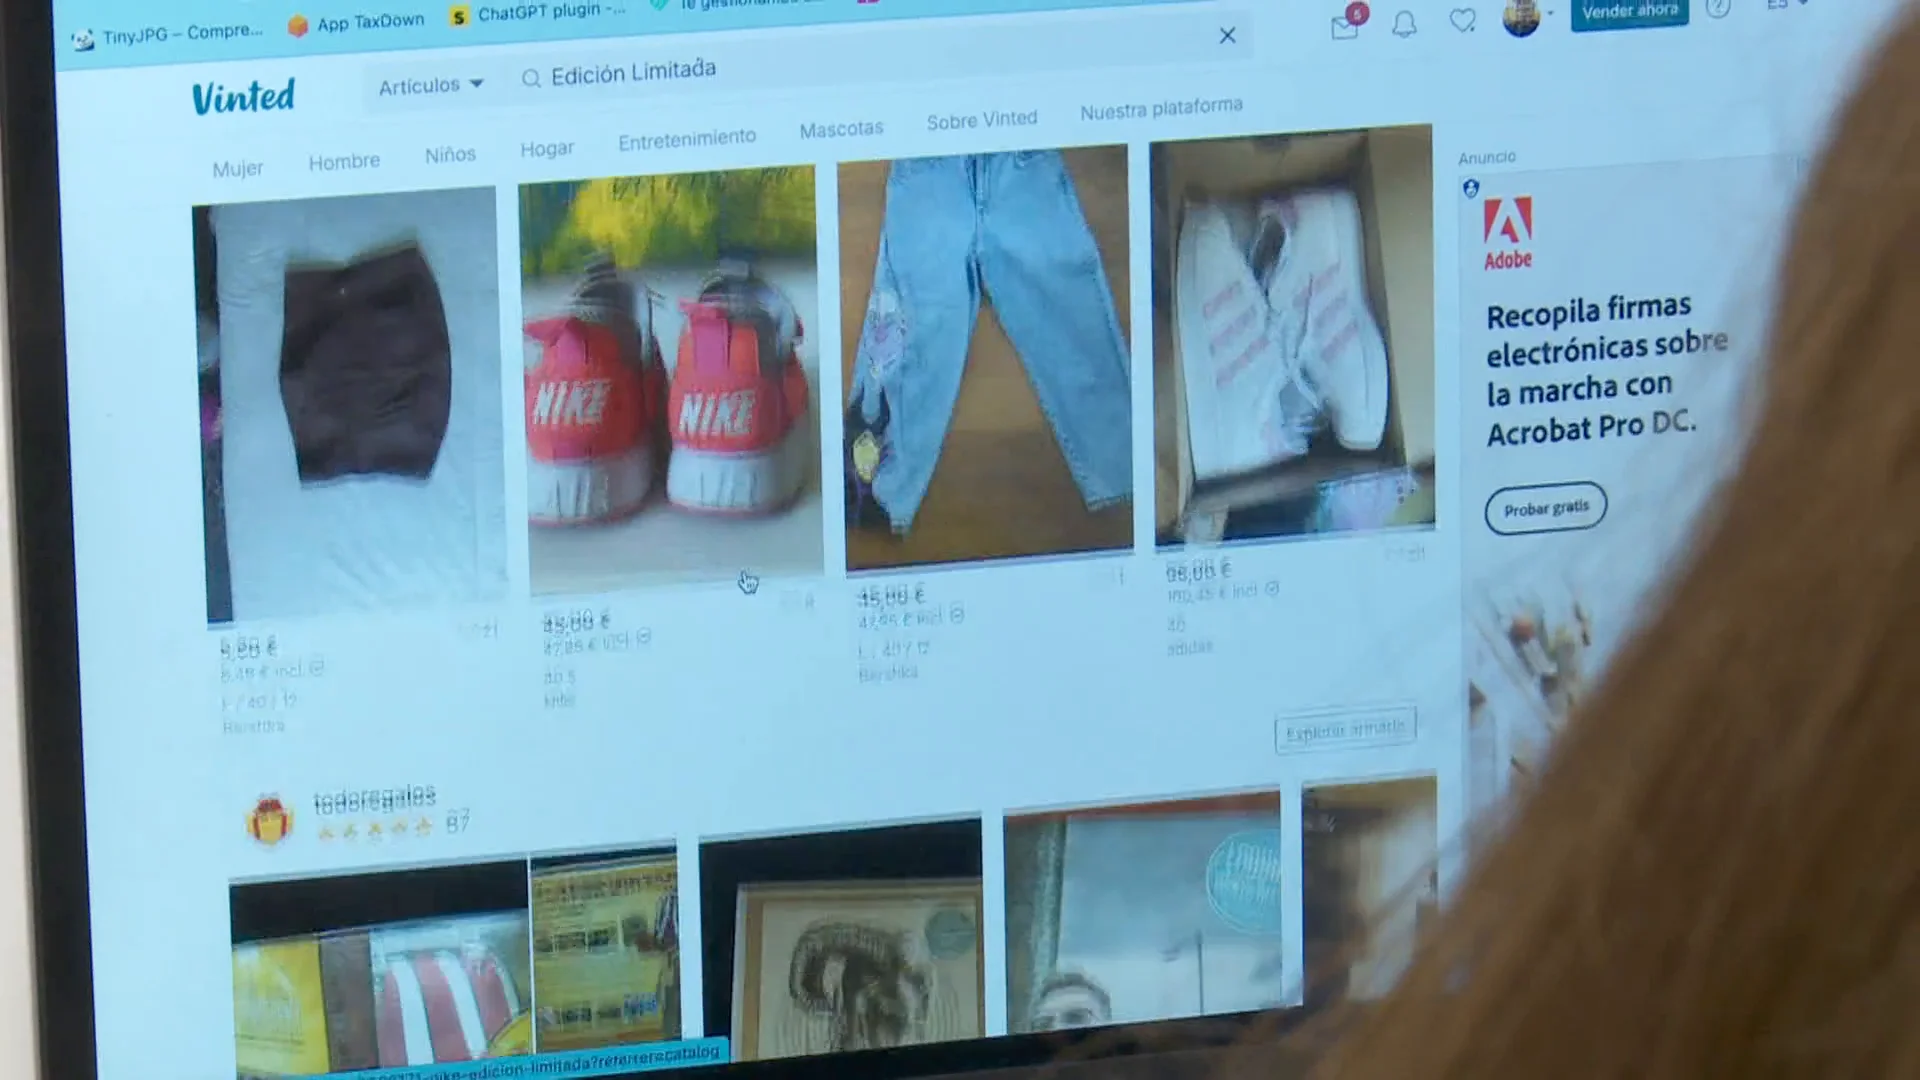Click the Probar gratis ad button

click(1546, 508)
